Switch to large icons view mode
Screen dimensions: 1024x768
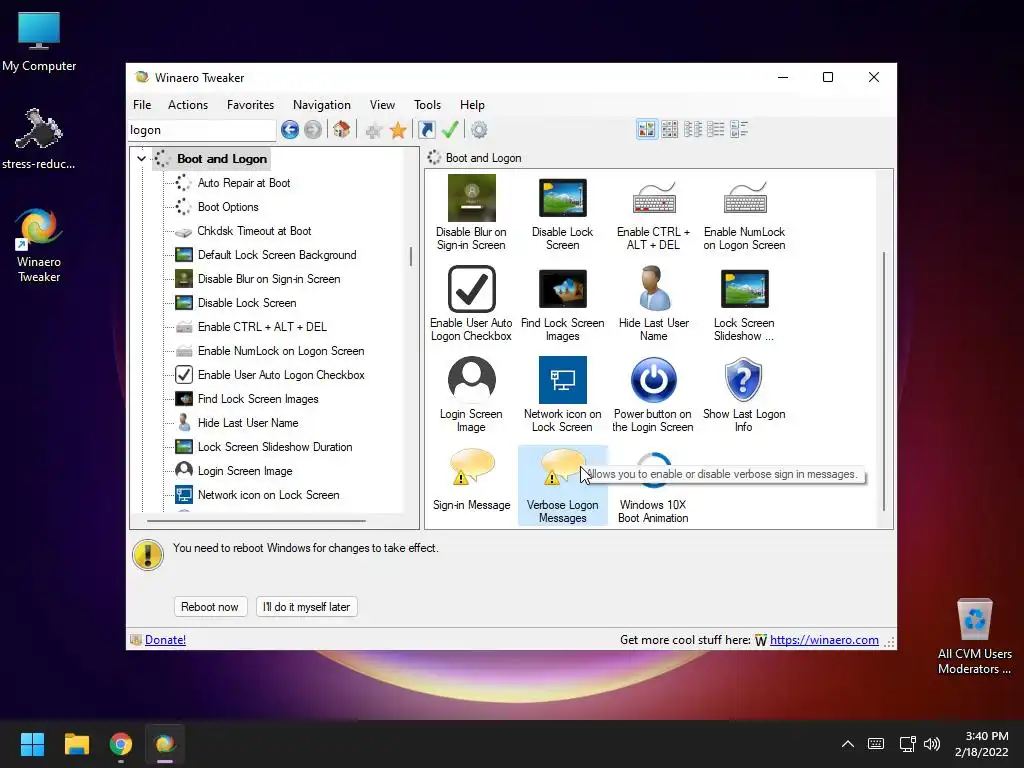point(647,129)
